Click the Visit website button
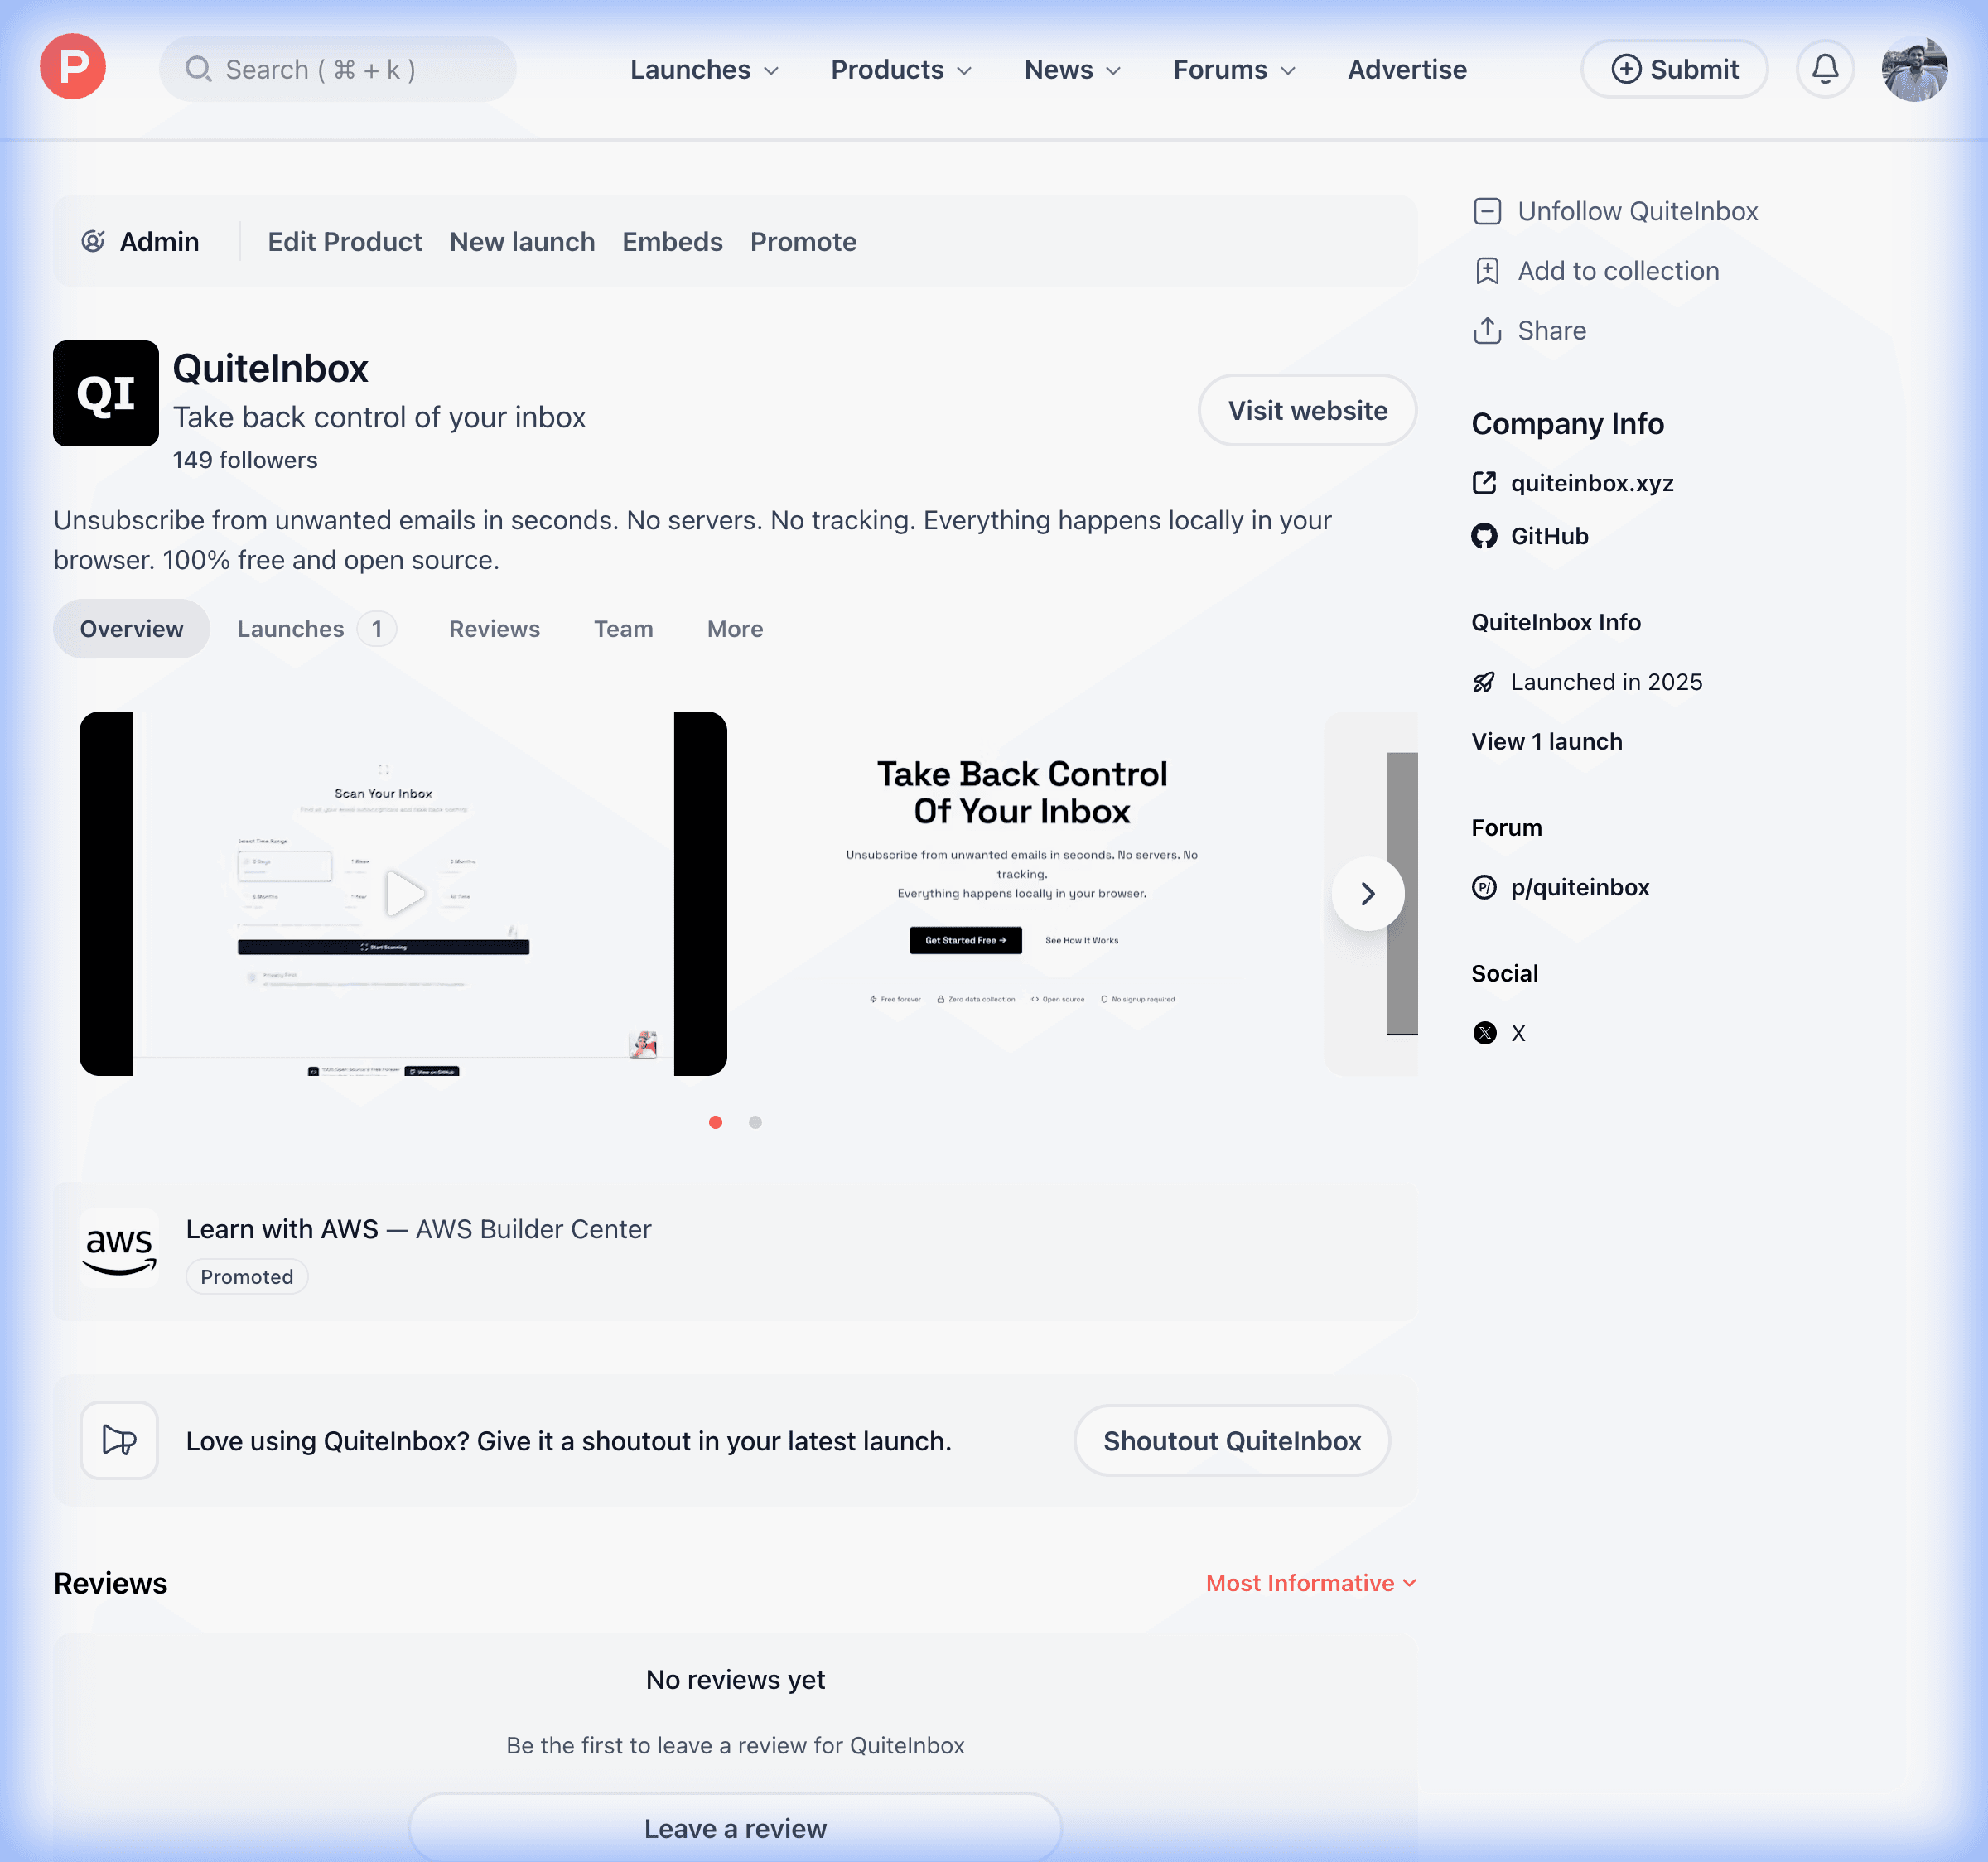1988x1862 pixels. coord(1307,410)
